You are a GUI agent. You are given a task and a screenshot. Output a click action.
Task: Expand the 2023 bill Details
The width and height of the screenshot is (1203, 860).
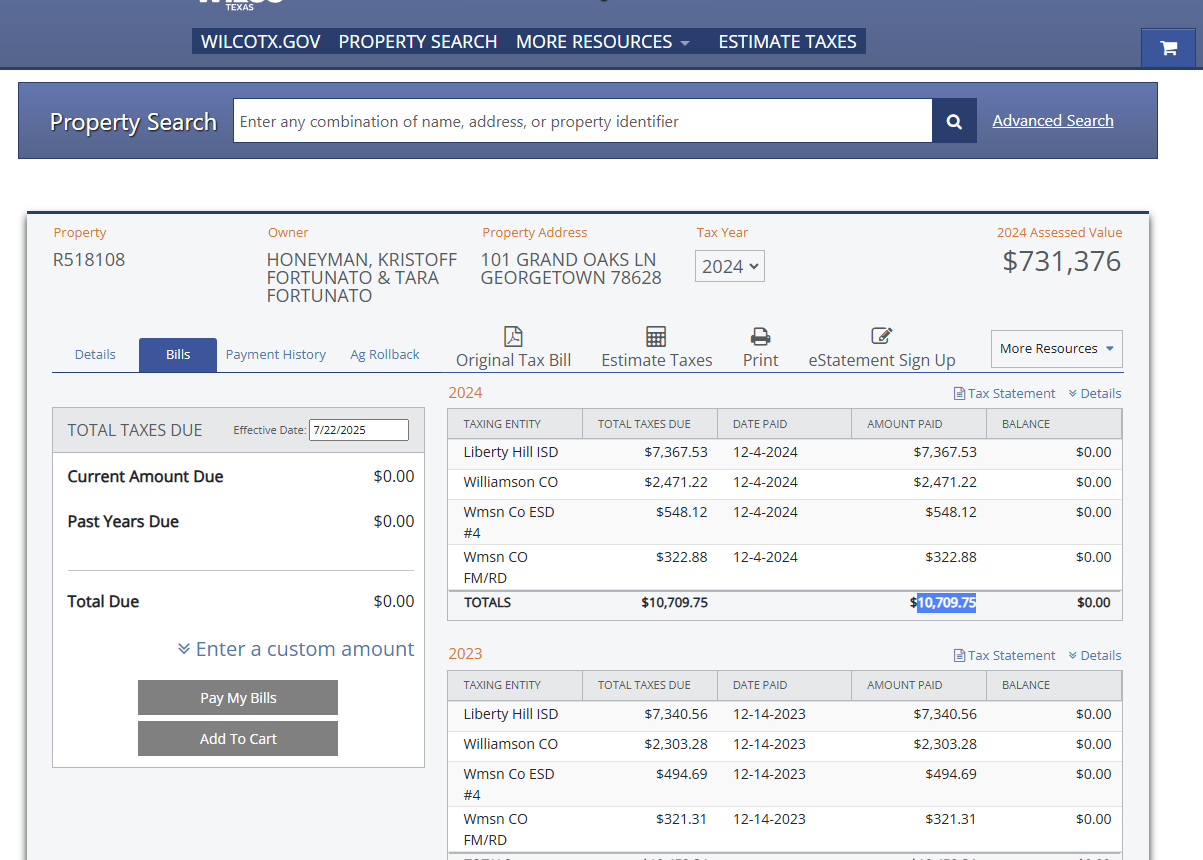[x=1094, y=655]
